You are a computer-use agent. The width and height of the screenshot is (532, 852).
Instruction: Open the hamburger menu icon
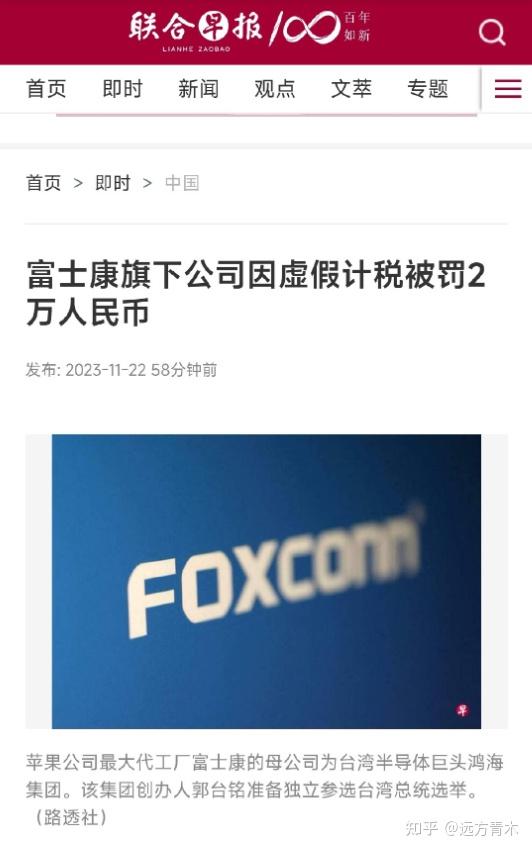pyautogui.click(x=508, y=89)
